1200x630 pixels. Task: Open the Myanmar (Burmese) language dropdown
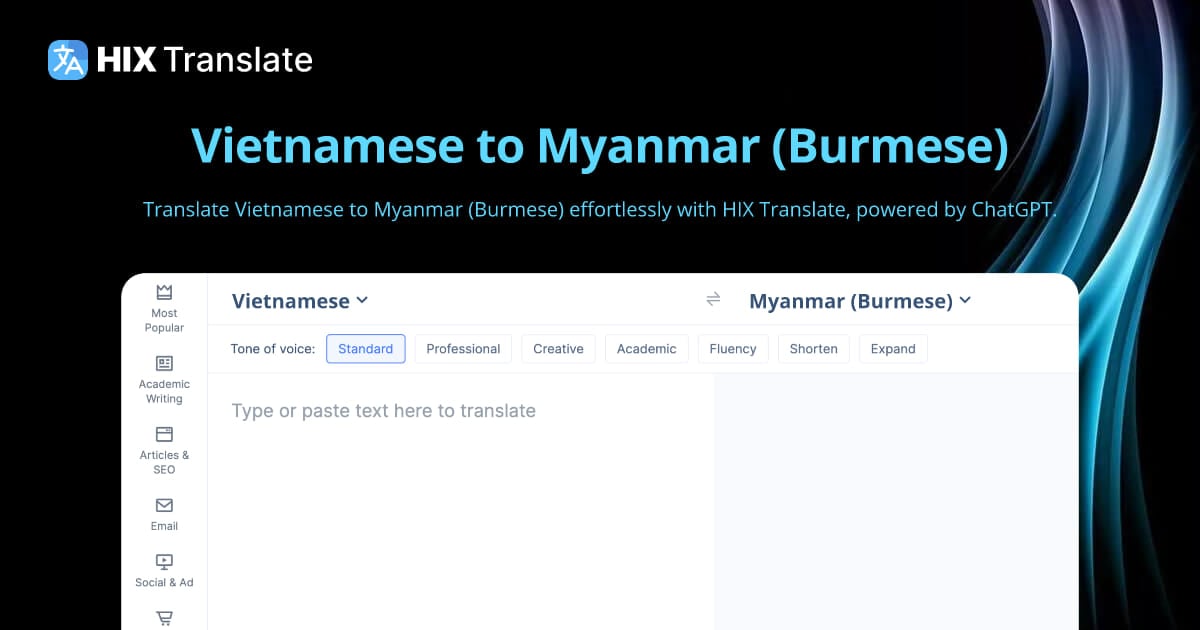tap(860, 300)
